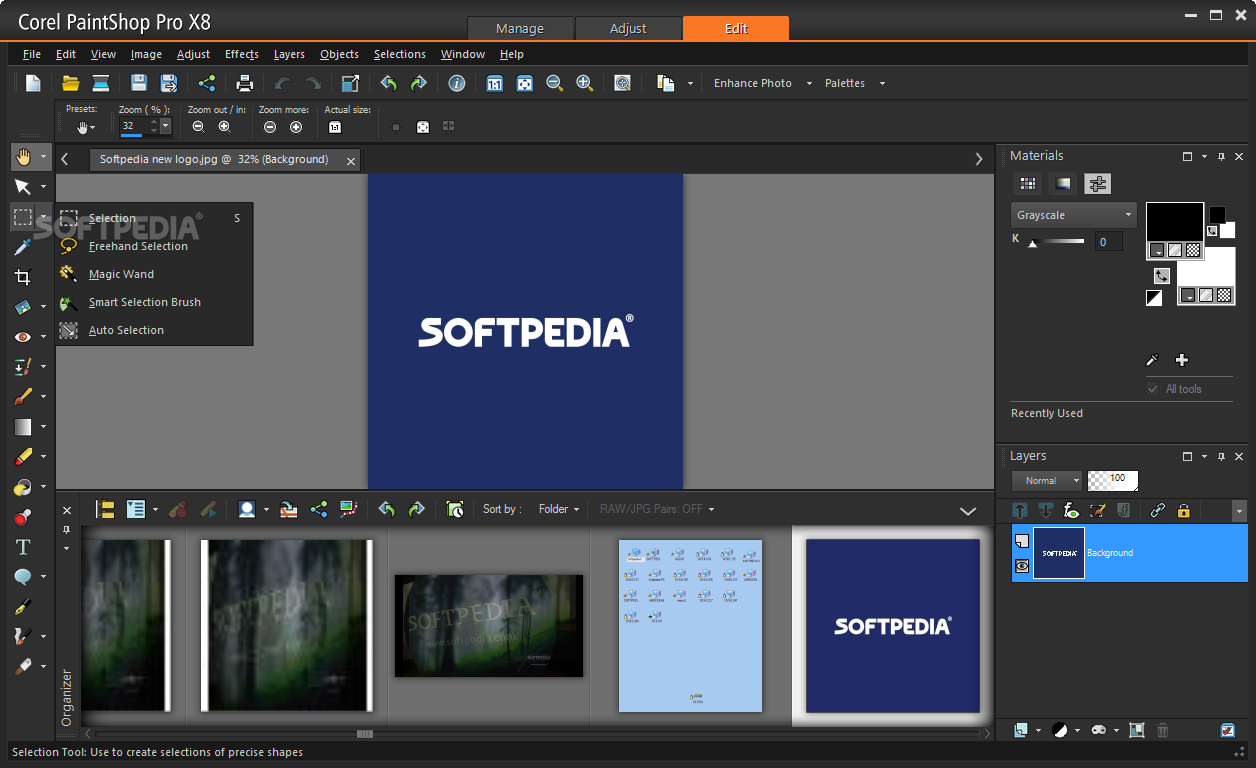1256x768 pixels.
Task: Select the Paint Brush tool
Action: coord(23,397)
